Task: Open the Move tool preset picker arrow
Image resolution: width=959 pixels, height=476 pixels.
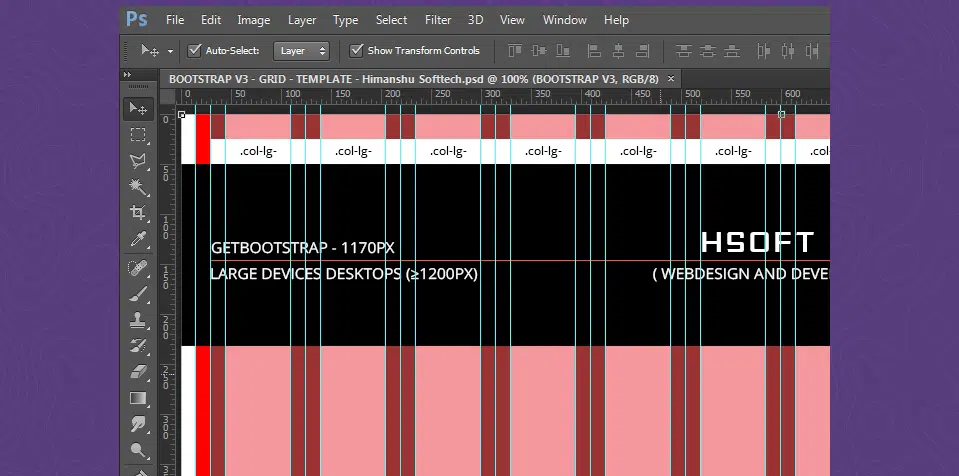Action: pos(170,51)
